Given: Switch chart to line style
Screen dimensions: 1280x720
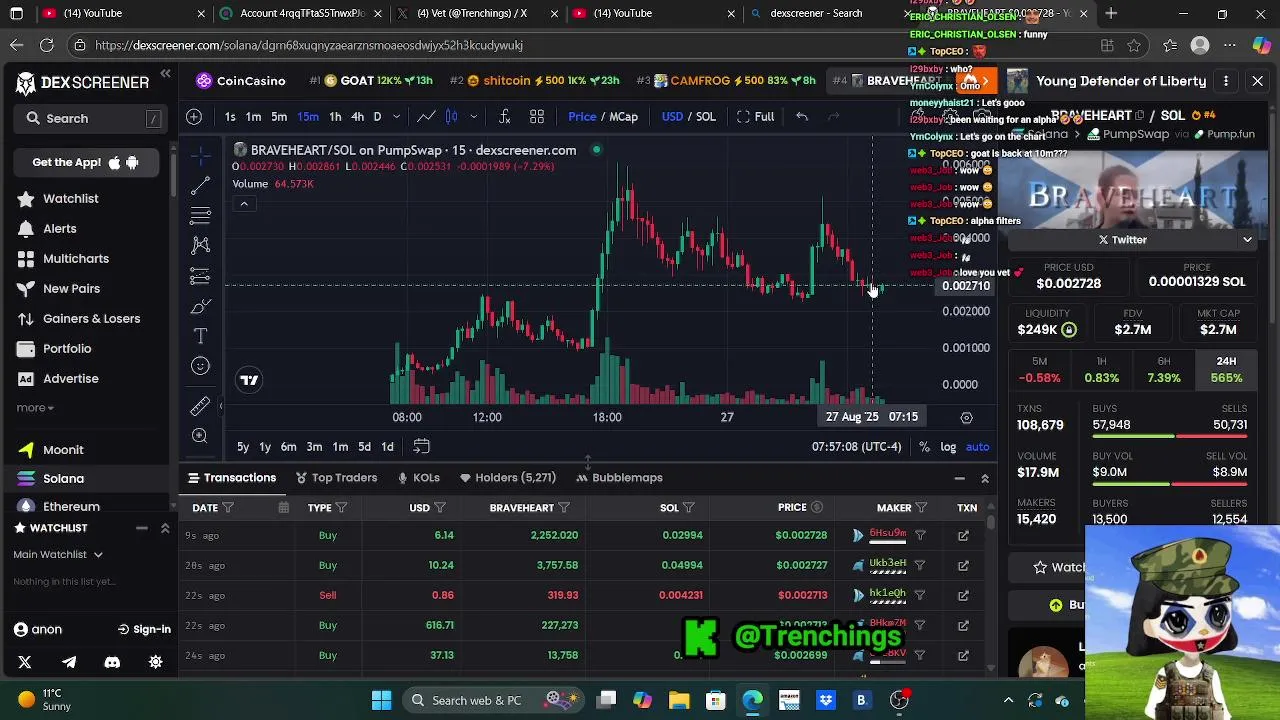Looking at the screenshot, I should pos(426,117).
